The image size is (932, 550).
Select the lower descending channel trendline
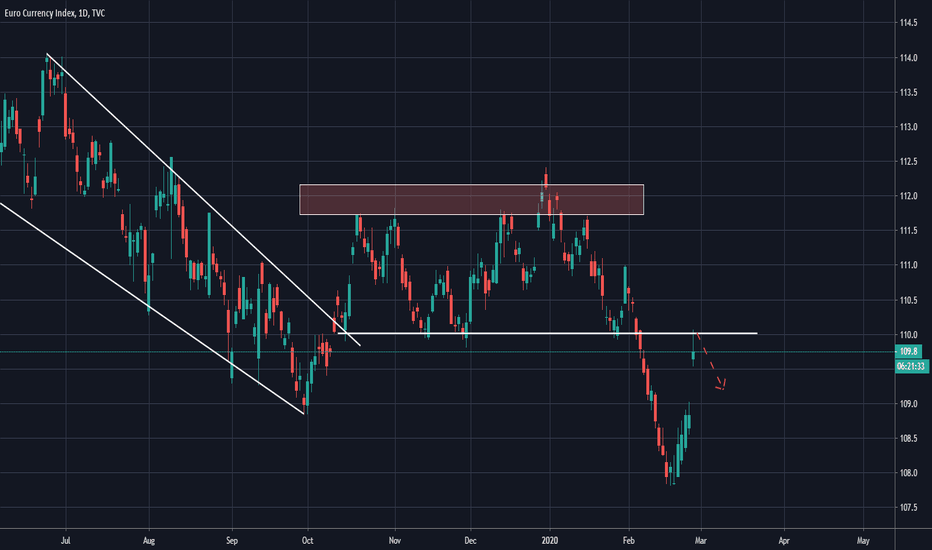tap(152, 308)
